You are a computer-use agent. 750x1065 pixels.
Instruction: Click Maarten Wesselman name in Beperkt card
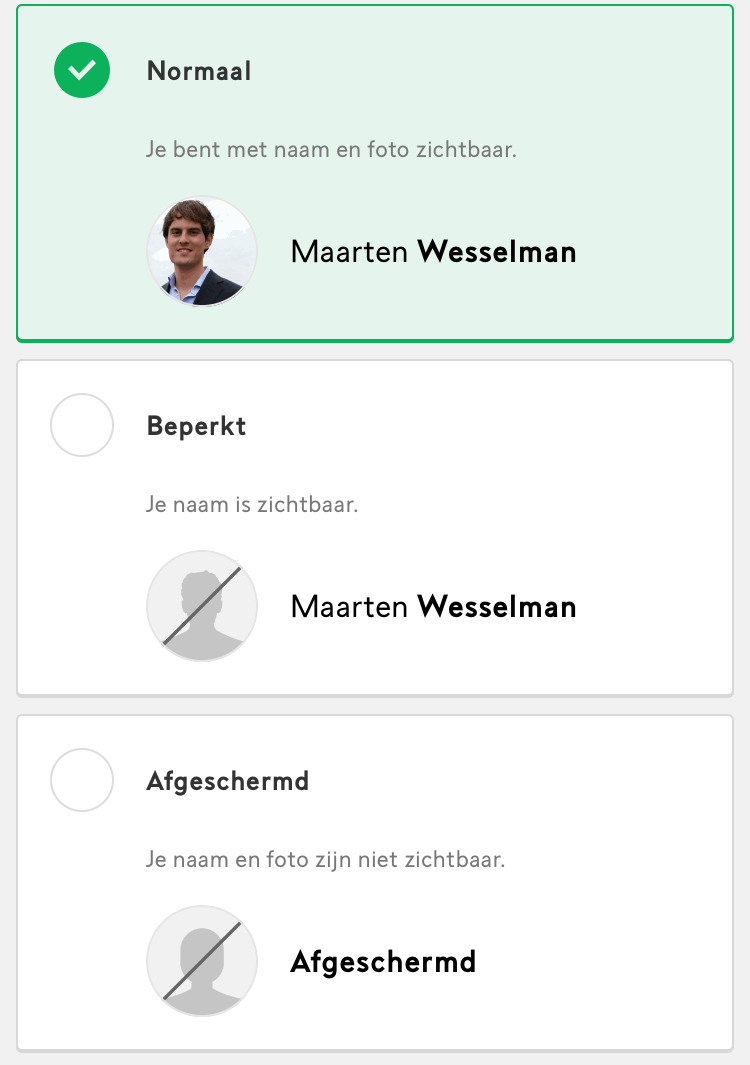(x=433, y=607)
